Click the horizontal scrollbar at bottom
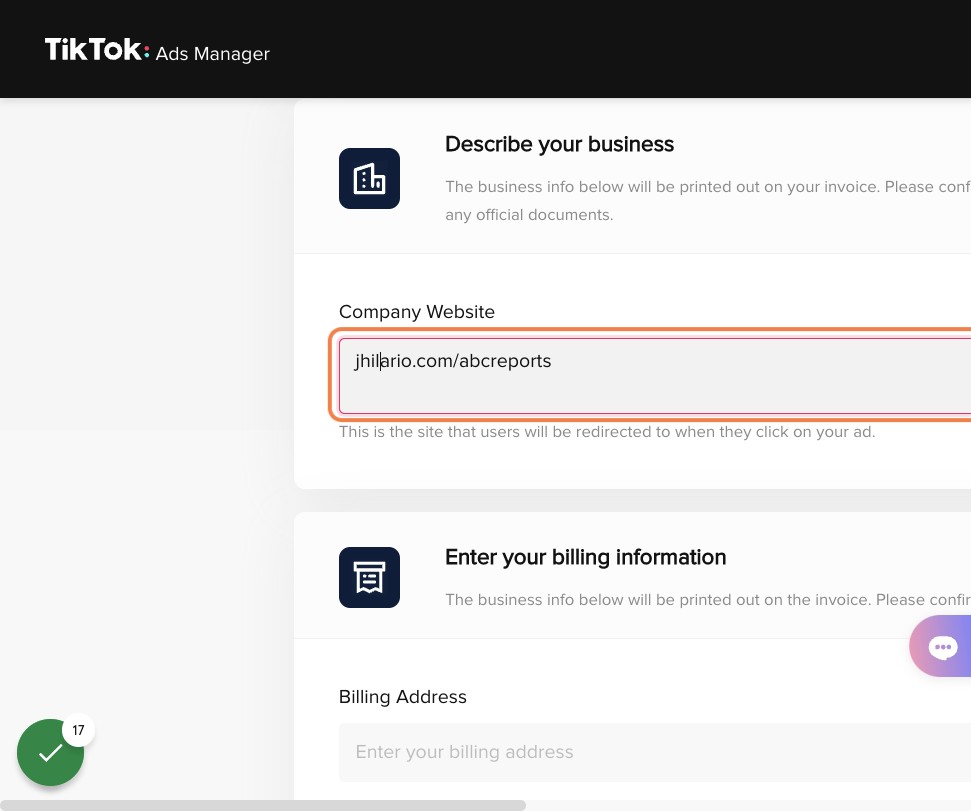The height and width of the screenshot is (811, 971). (263, 805)
